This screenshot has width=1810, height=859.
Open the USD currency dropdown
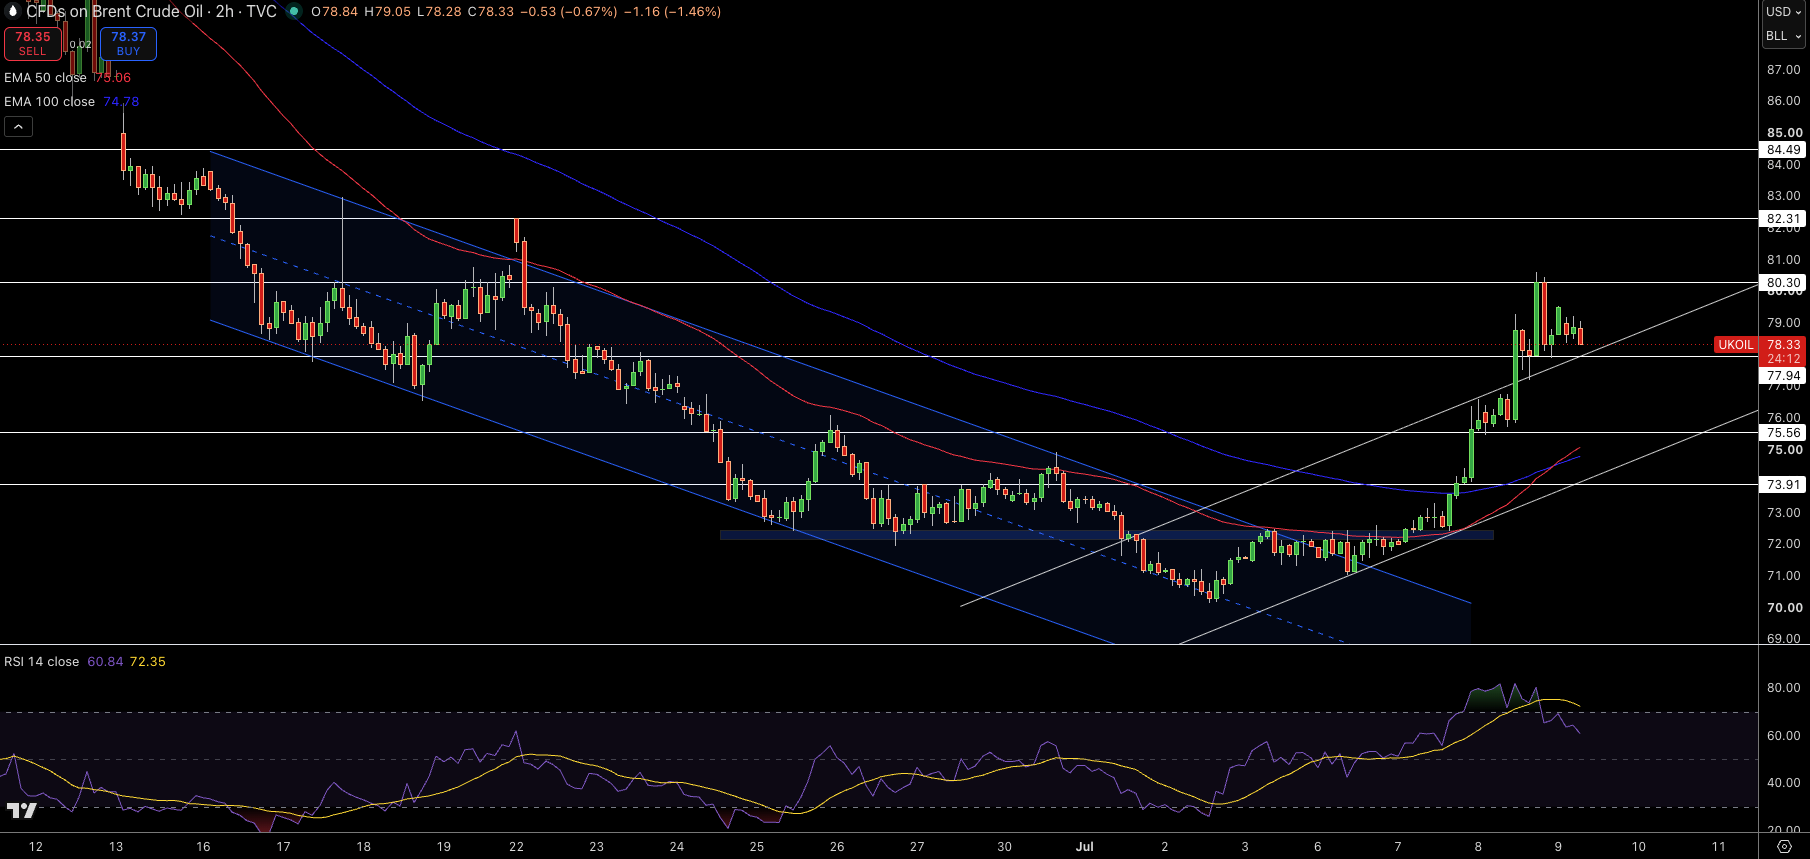coord(1784,12)
